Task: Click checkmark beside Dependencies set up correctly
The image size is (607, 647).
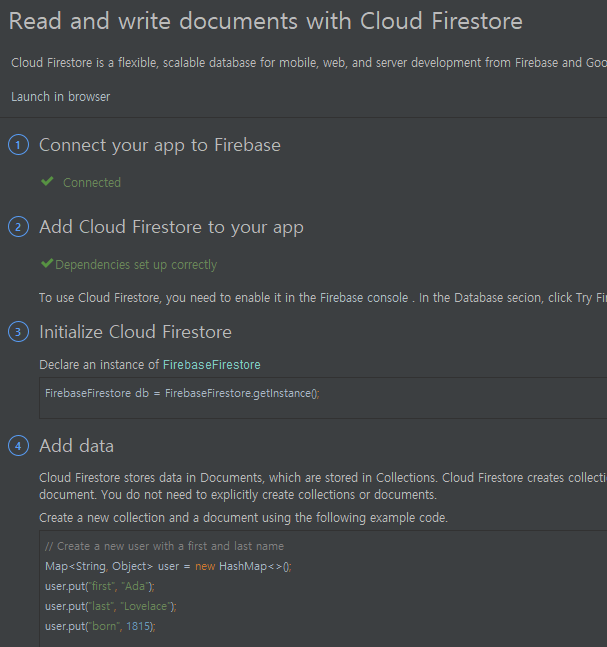Action: click(47, 263)
